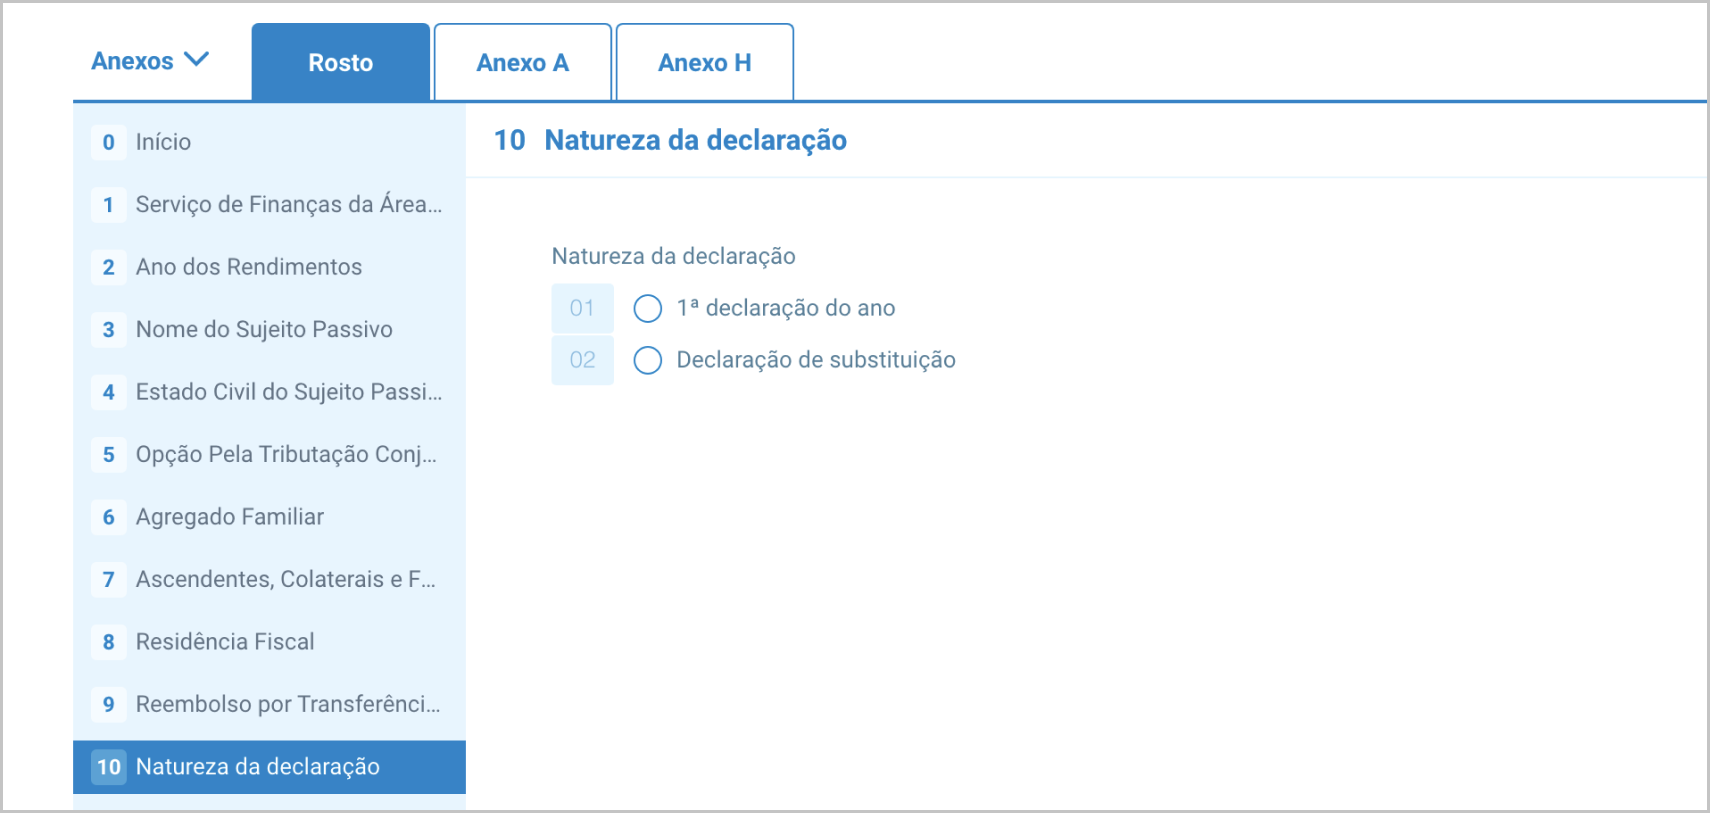
Task: Open Ascendentes, Colaterais section
Action: [x=285, y=580]
